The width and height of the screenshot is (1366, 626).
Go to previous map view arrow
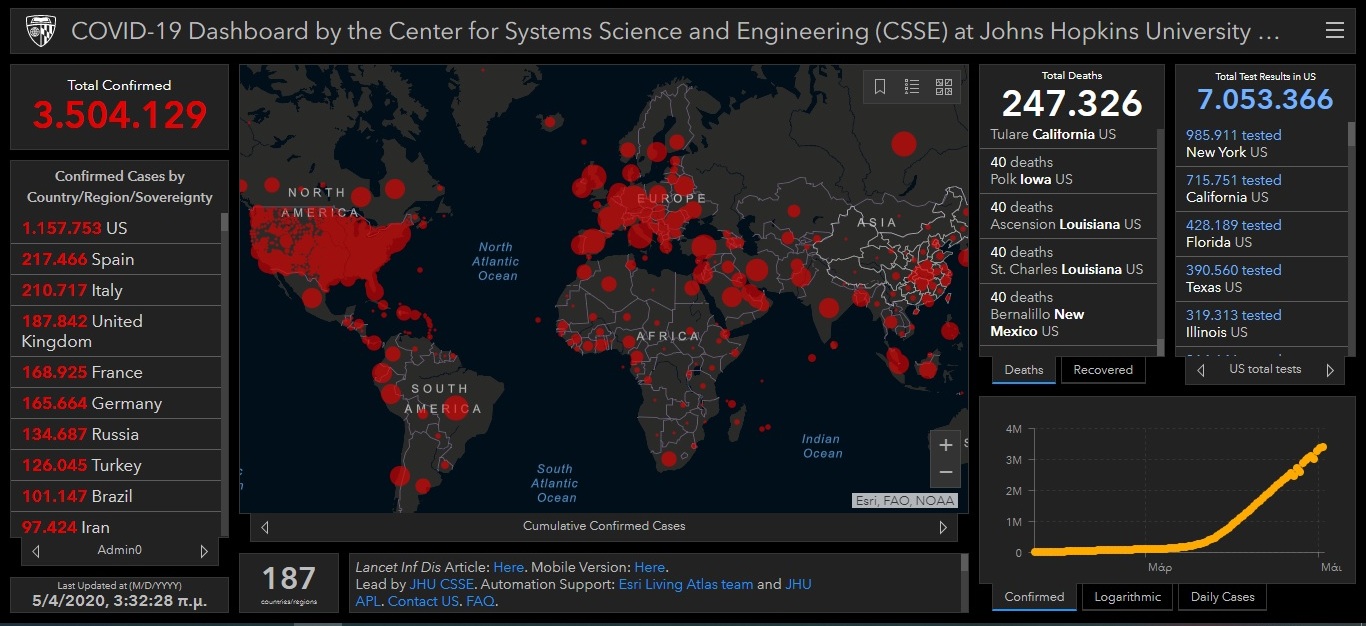265,527
